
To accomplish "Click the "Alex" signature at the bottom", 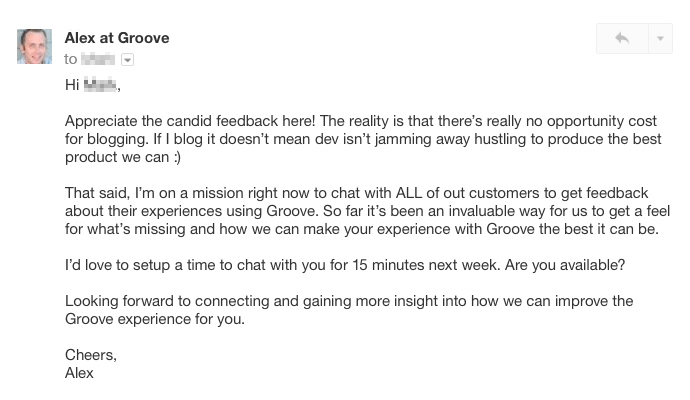I will (79, 373).
